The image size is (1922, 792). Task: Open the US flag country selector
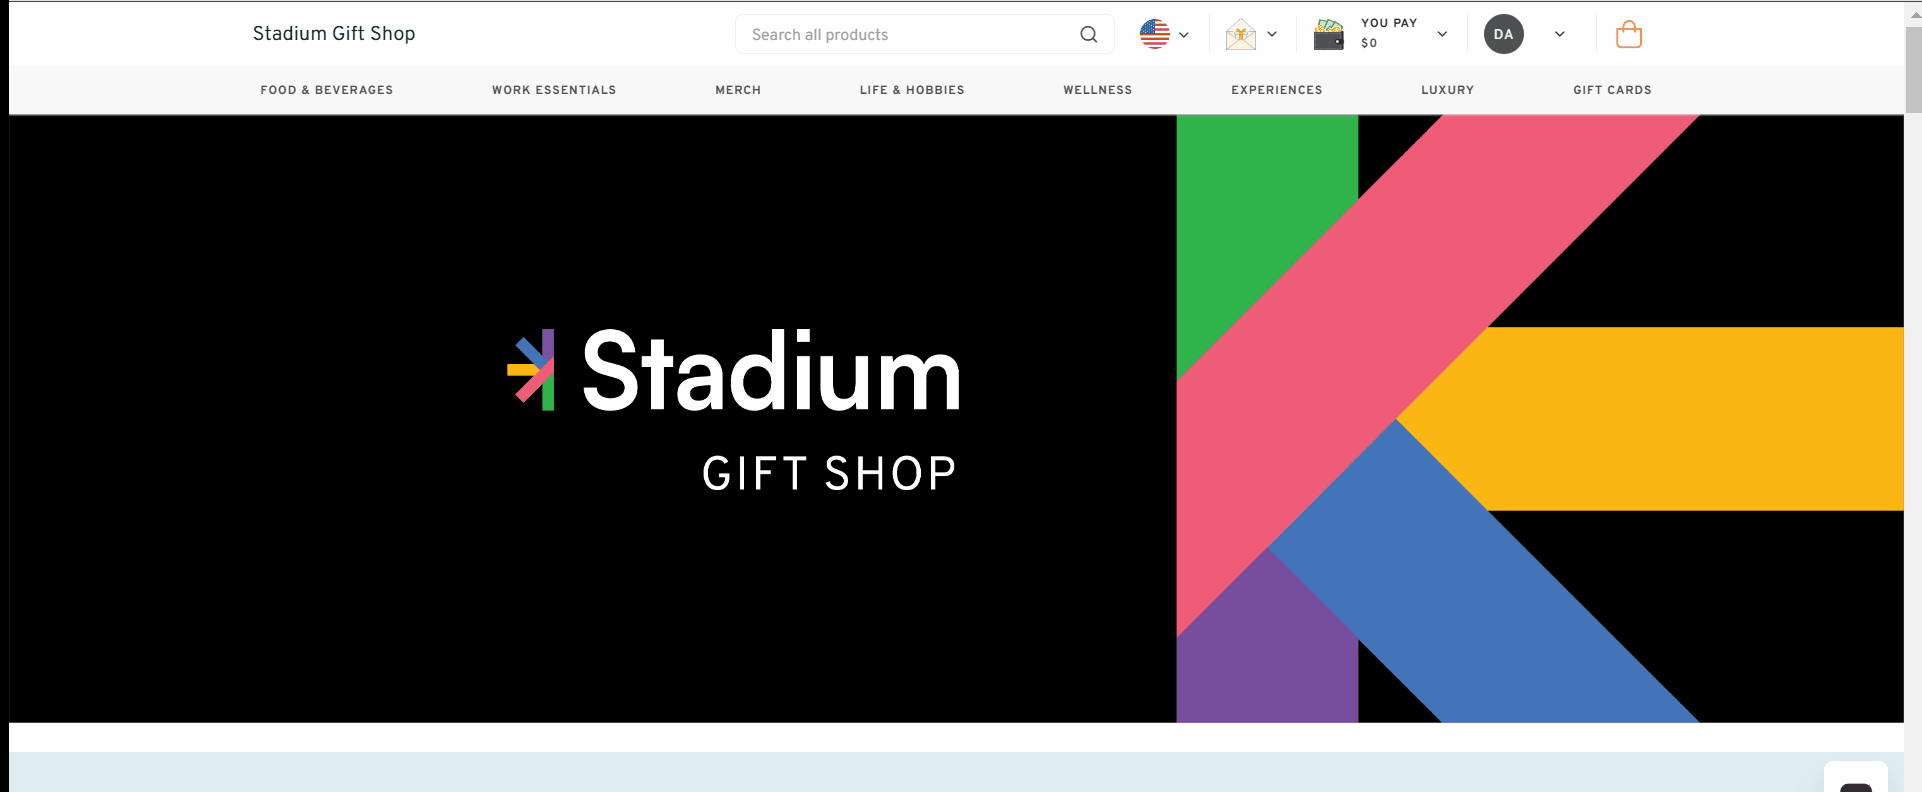click(1155, 34)
